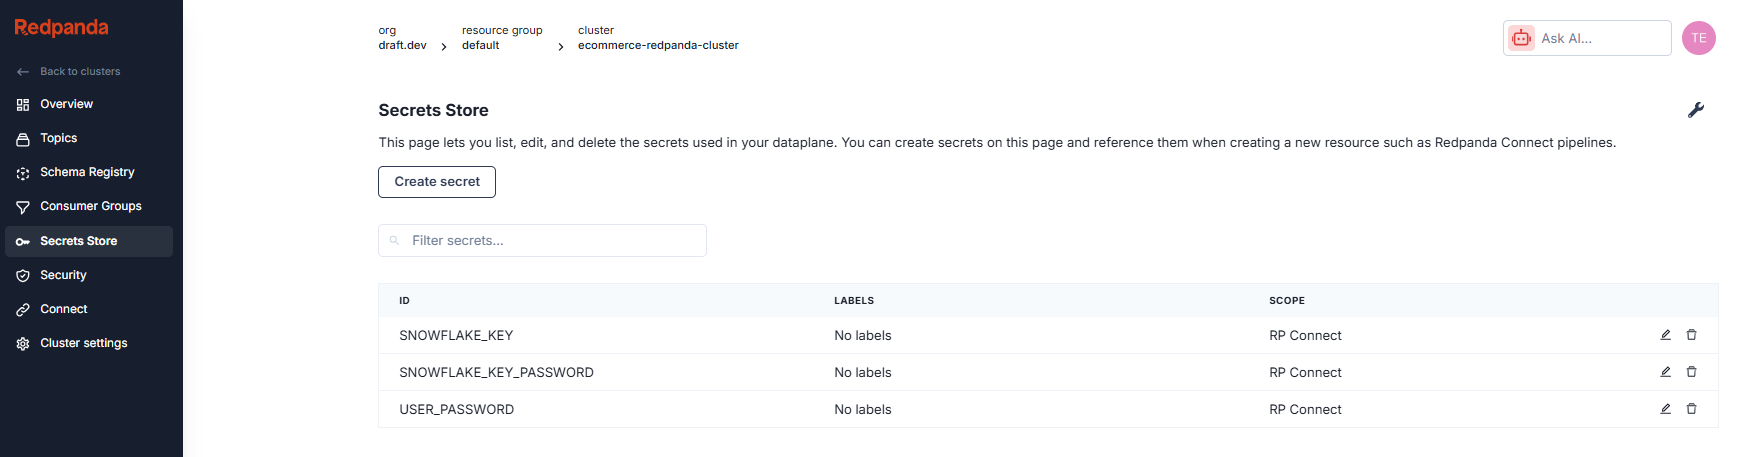Image resolution: width=1752 pixels, height=457 pixels.
Task: Select USER_PASSWORD ID cell
Action: click(456, 409)
